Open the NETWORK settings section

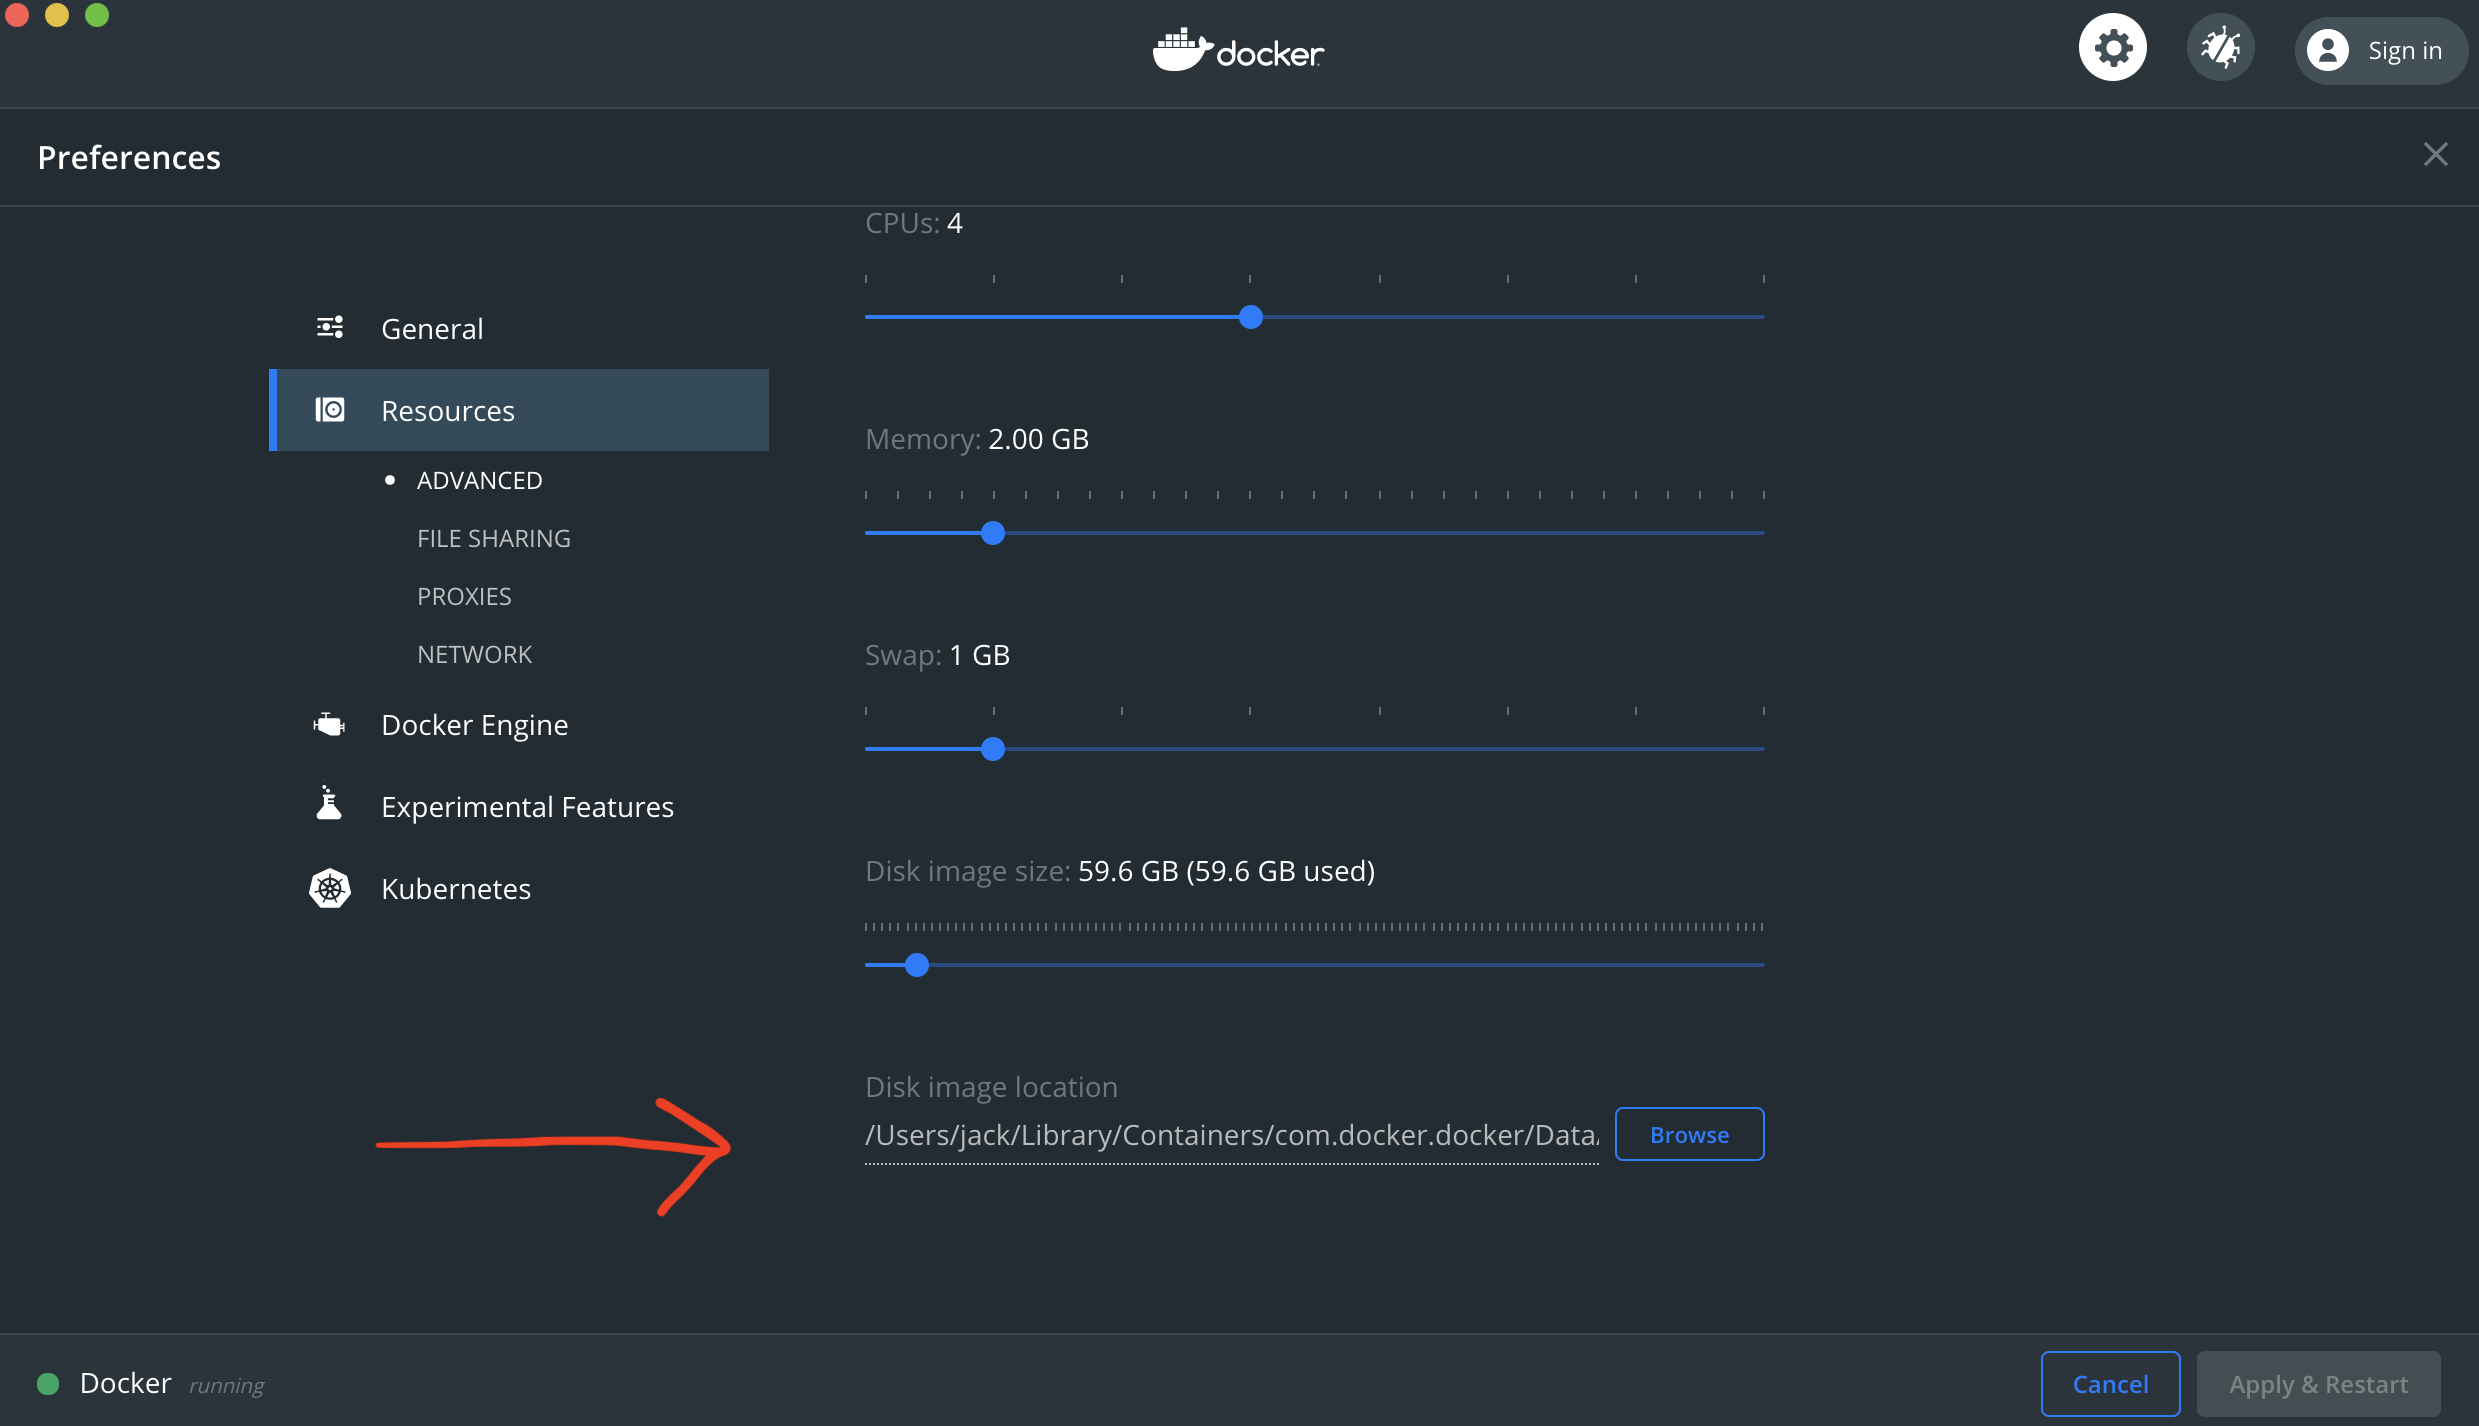[x=474, y=654]
